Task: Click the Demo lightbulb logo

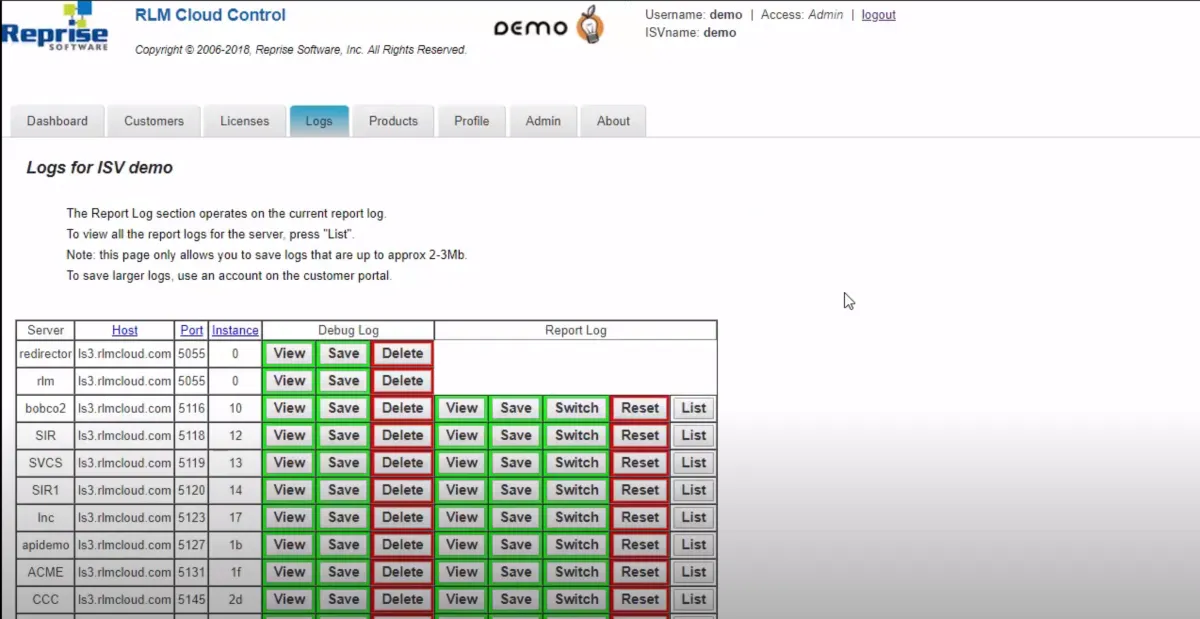Action: coord(549,25)
